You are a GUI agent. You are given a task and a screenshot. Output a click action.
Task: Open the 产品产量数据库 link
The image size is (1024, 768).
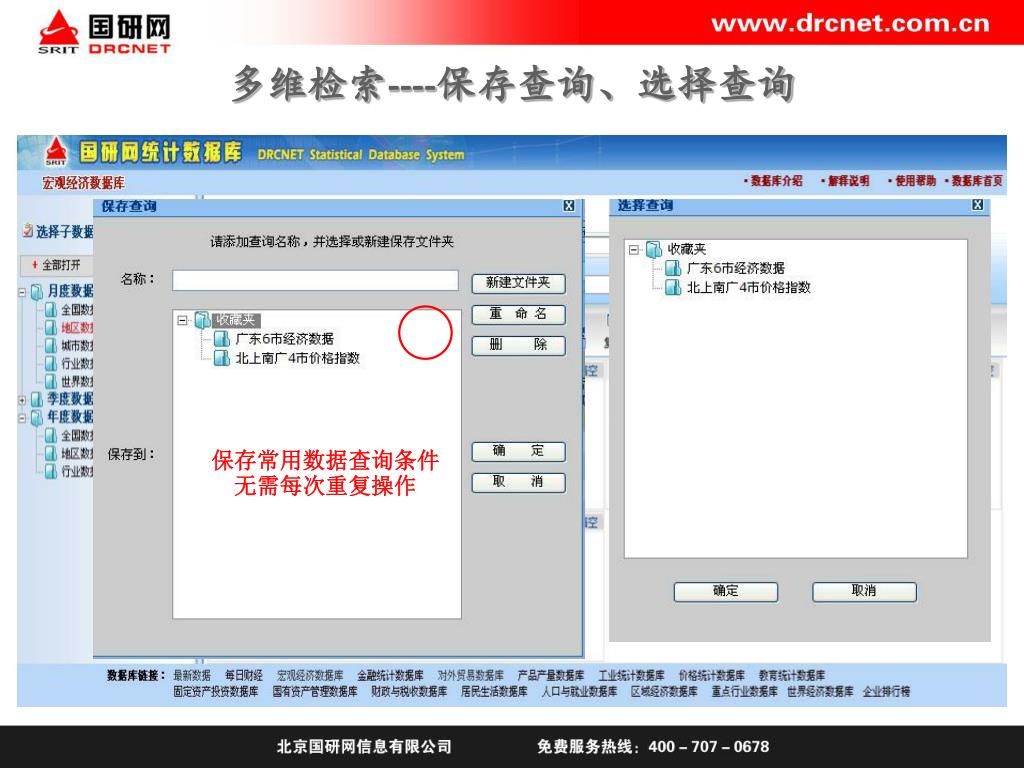click(x=551, y=675)
